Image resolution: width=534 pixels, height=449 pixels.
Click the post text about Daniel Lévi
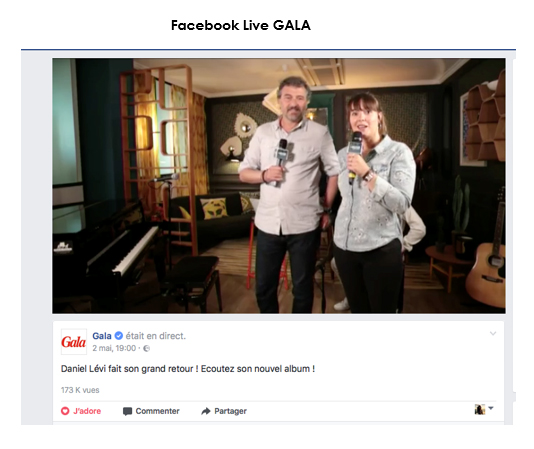pyautogui.click(x=188, y=369)
